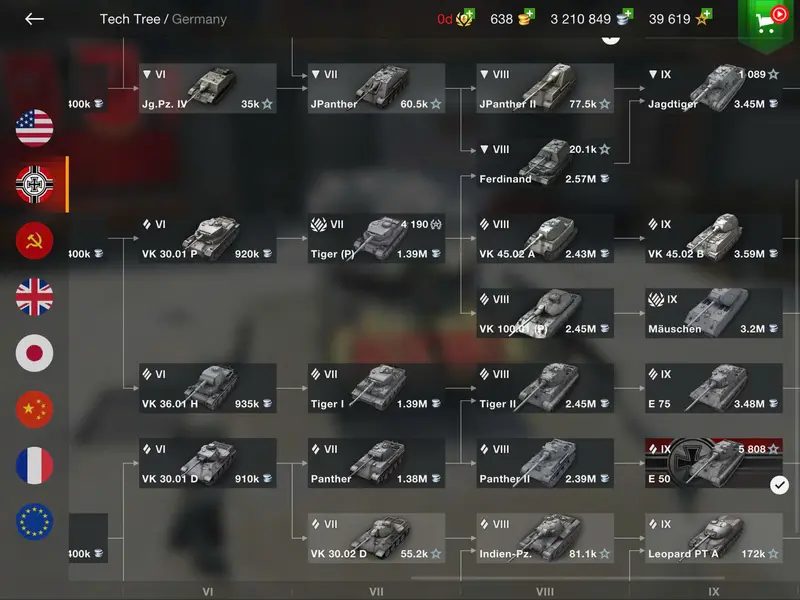Select the Japan flag icon

(34, 353)
